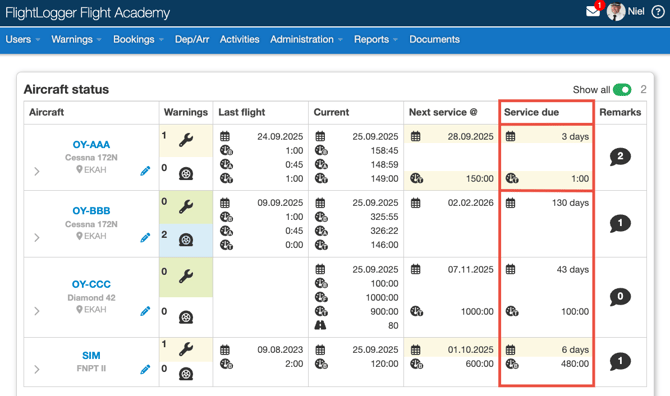
Task: Click the 480:00 service due hours
Action: 575,364
